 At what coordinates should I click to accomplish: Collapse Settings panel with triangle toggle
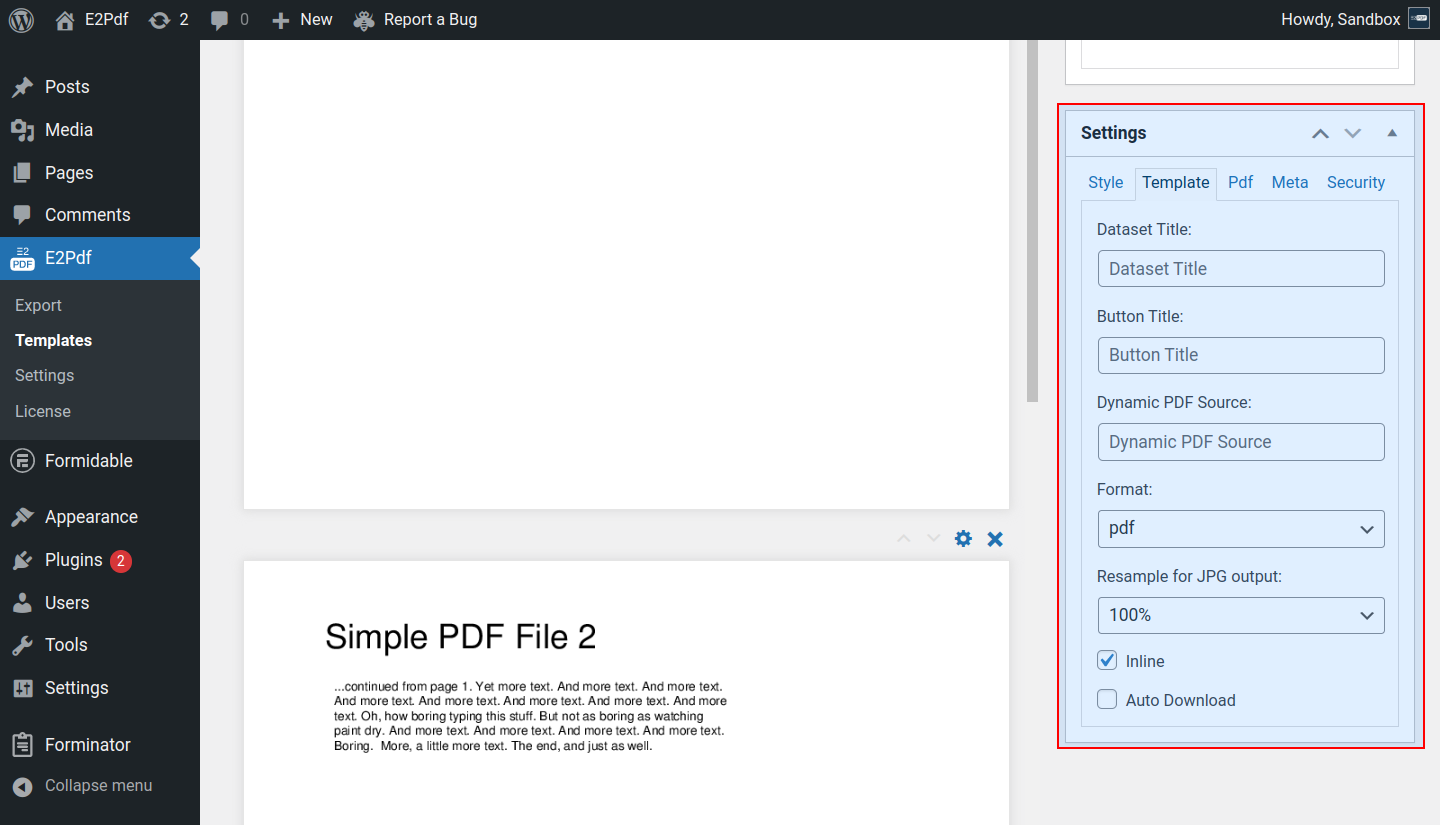coord(1392,133)
